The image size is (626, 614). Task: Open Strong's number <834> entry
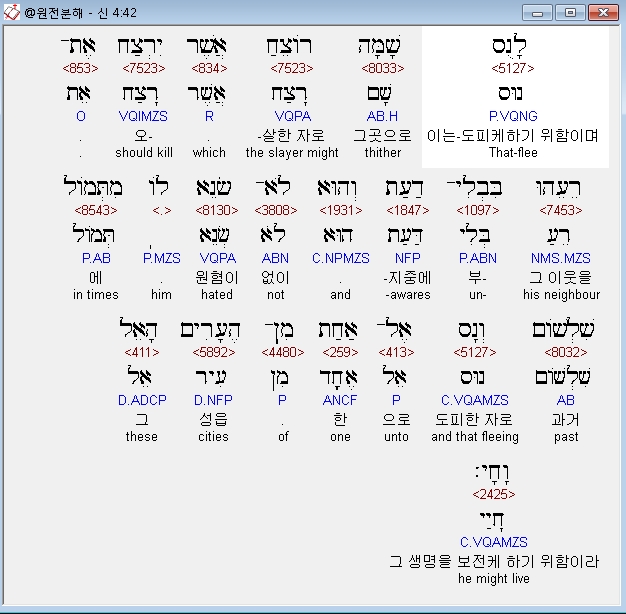click(x=209, y=69)
